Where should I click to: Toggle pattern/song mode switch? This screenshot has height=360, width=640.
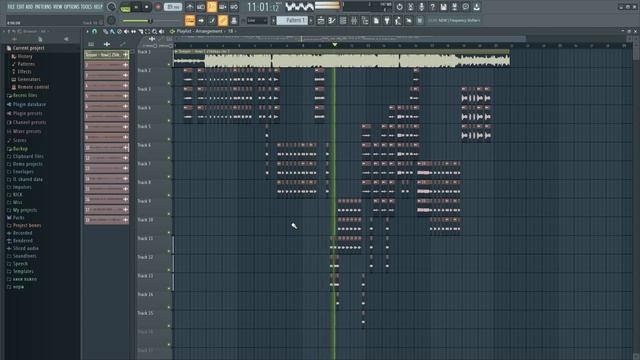[125, 7]
